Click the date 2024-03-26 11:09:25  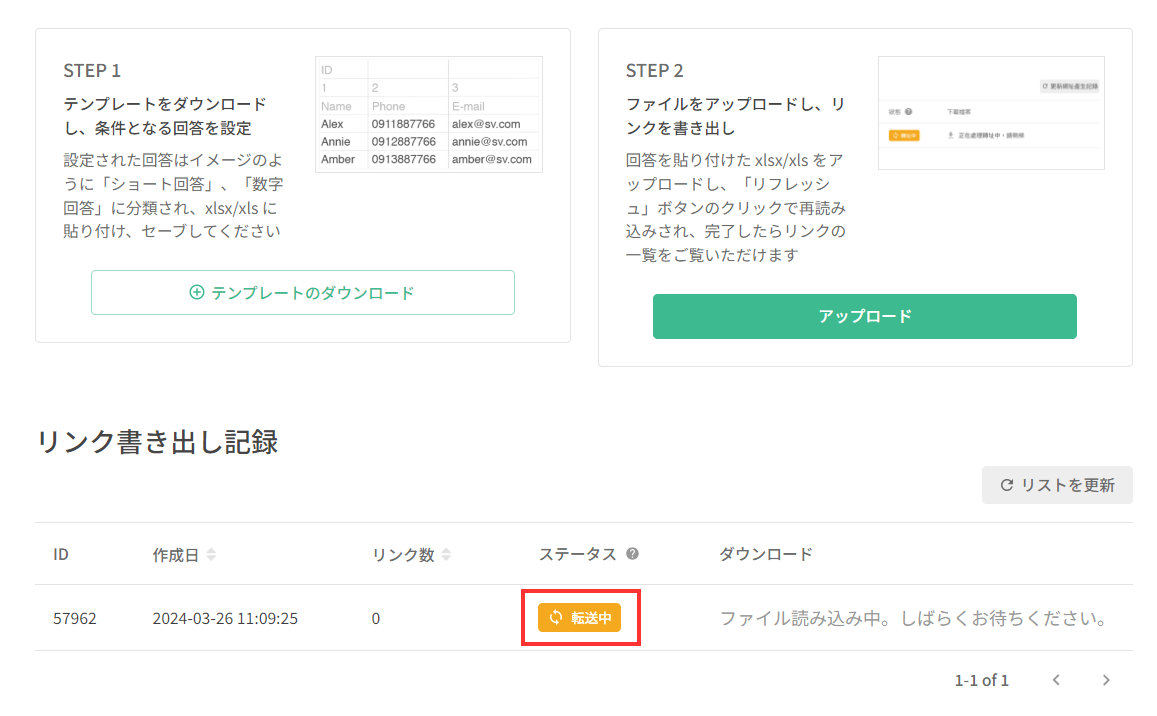pos(225,618)
